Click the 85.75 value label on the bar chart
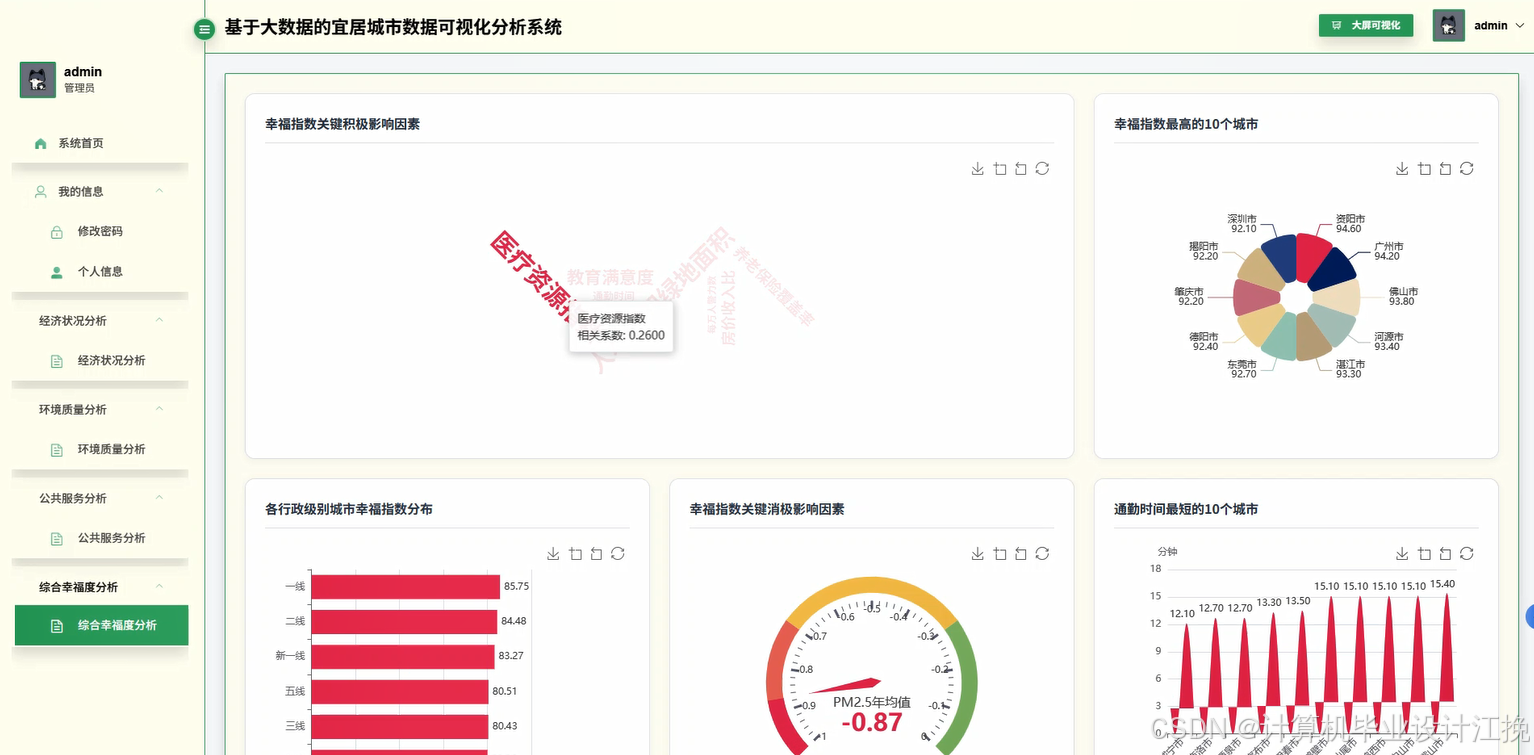Image resolution: width=1534 pixels, height=755 pixels. click(x=517, y=587)
